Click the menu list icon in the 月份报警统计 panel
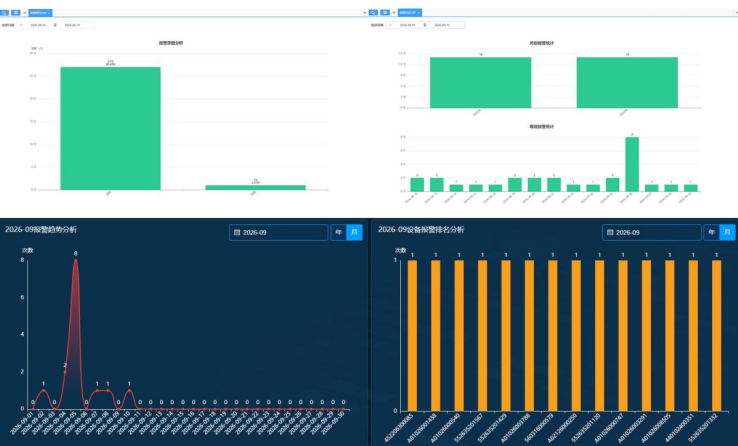Image resolution: width=738 pixels, height=446 pixels. pos(385,13)
